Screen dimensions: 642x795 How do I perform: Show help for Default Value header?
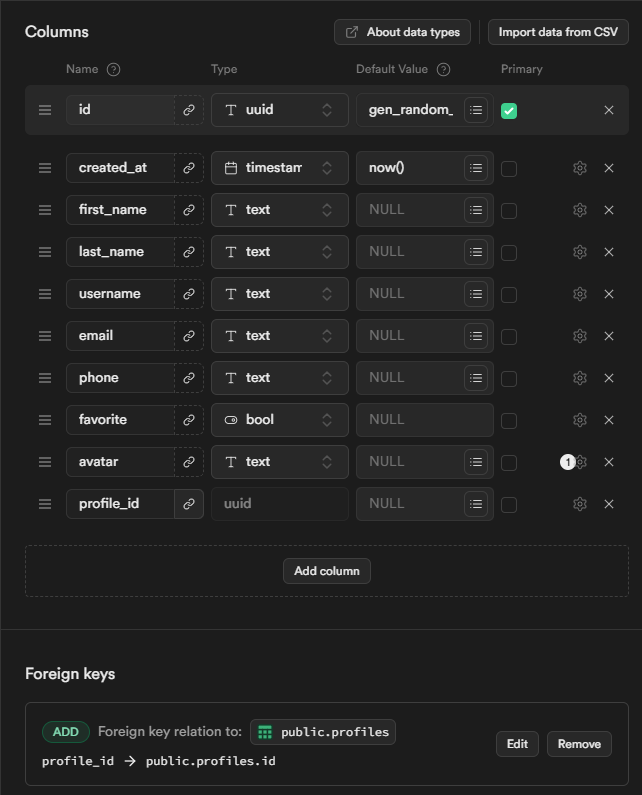(x=443, y=69)
